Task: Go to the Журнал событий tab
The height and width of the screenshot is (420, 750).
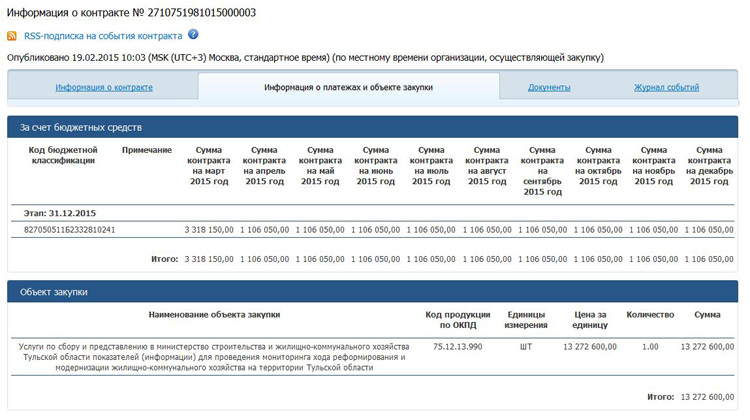Action: click(x=666, y=88)
